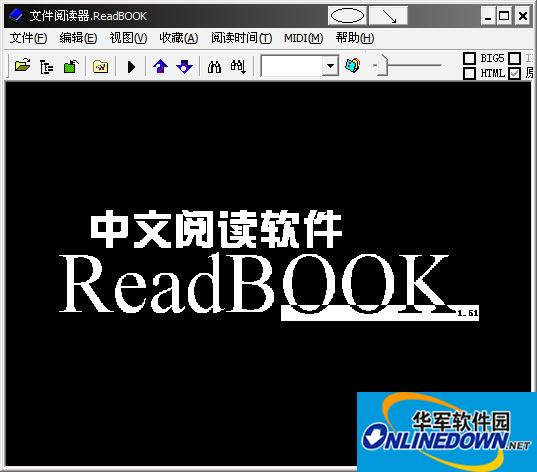Open the MIDI(M) menu
537x472 pixels.
pos(303,38)
